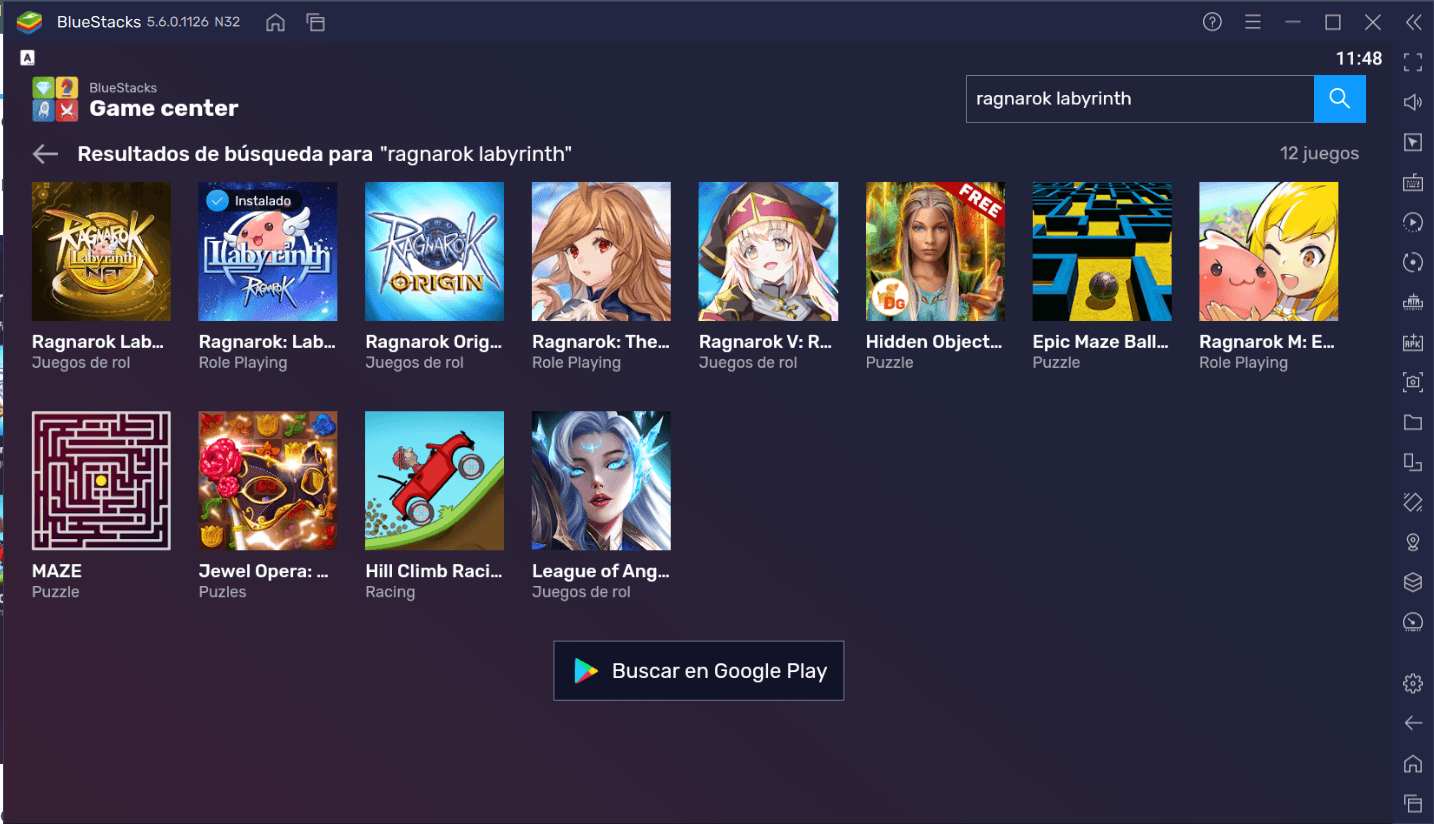
Task: Click the "Epic Maze Ball..." title text
Action: coord(1101,342)
